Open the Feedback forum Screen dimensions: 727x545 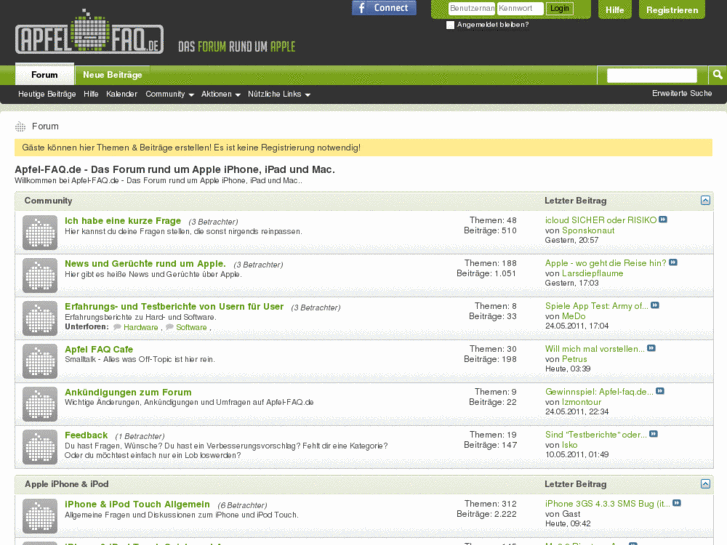(x=86, y=435)
